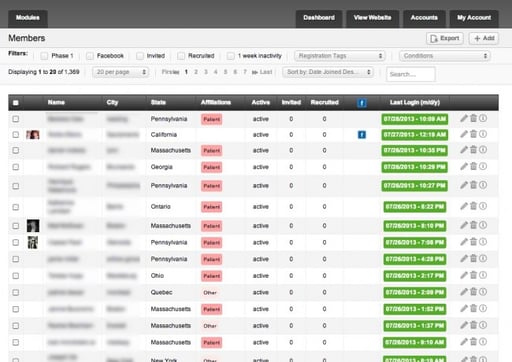Change the 20 per page dropdown
The image size is (512, 362).
click(x=120, y=72)
